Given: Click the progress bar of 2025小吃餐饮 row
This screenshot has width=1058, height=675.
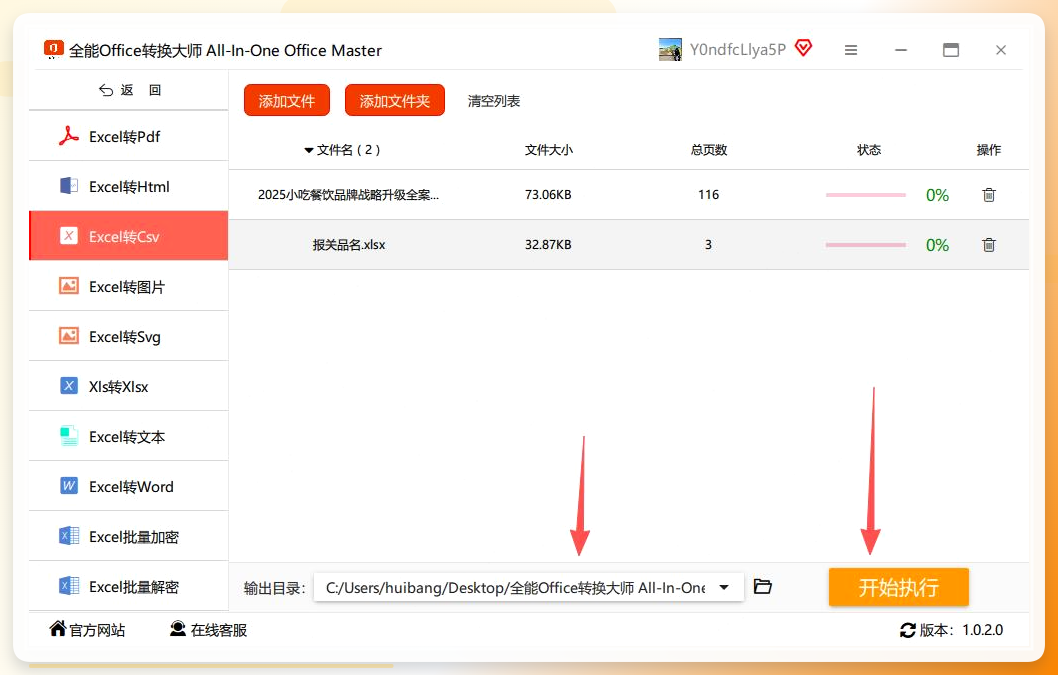Looking at the screenshot, I should click(866, 195).
